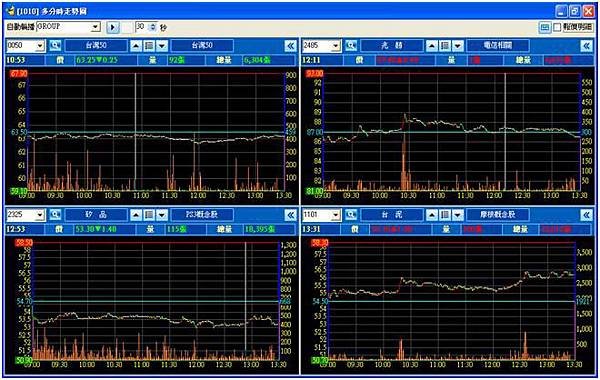Collapse the 0050 panel with double-chevron
Image resolution: width=600 pixels, height=380 pixels.
point(290,46)
